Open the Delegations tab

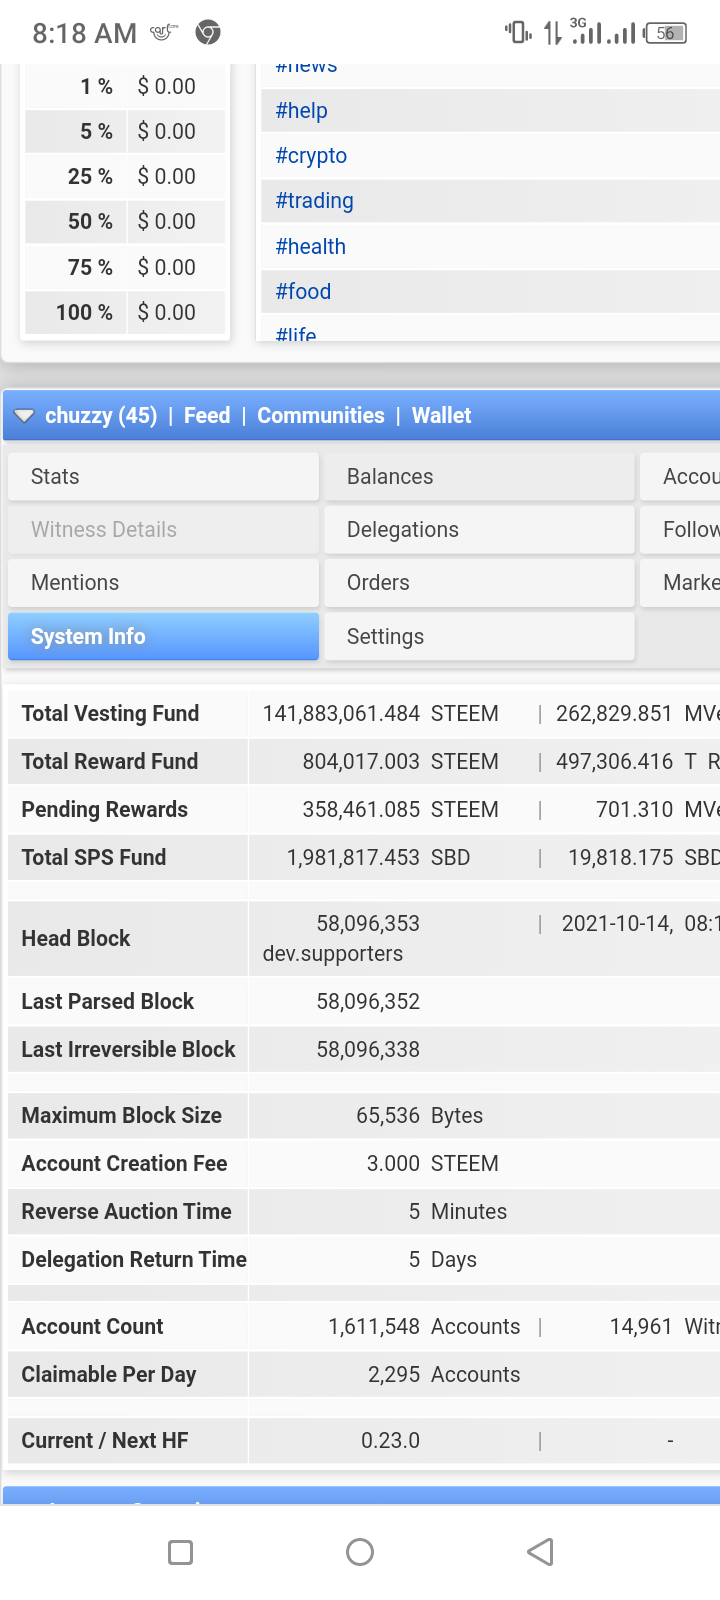[479, 530]
